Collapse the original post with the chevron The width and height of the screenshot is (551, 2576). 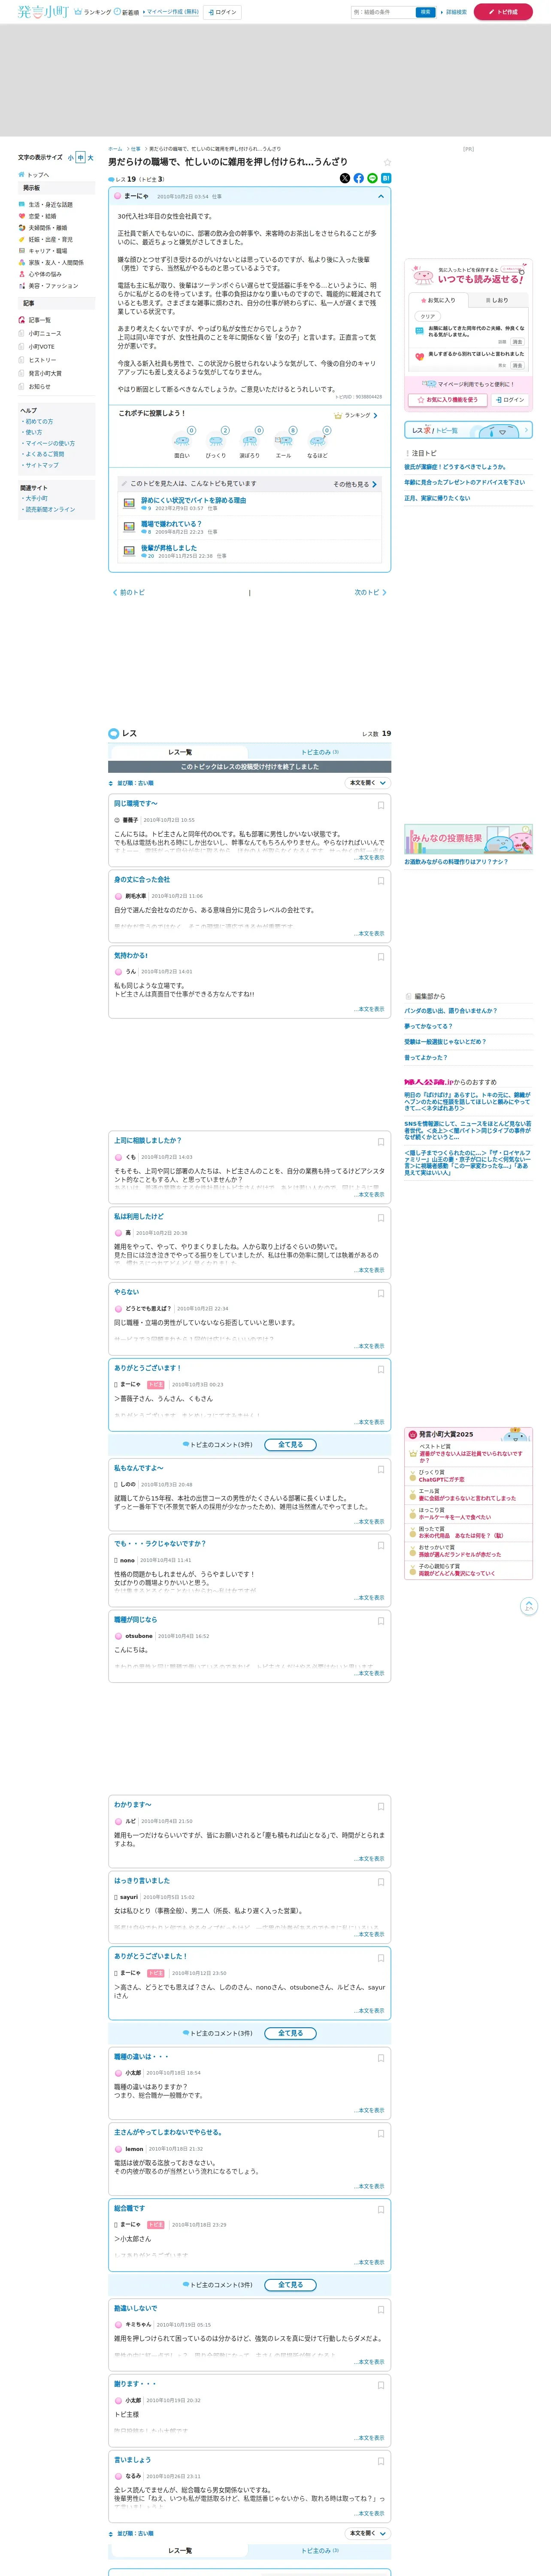coord(381,197)
